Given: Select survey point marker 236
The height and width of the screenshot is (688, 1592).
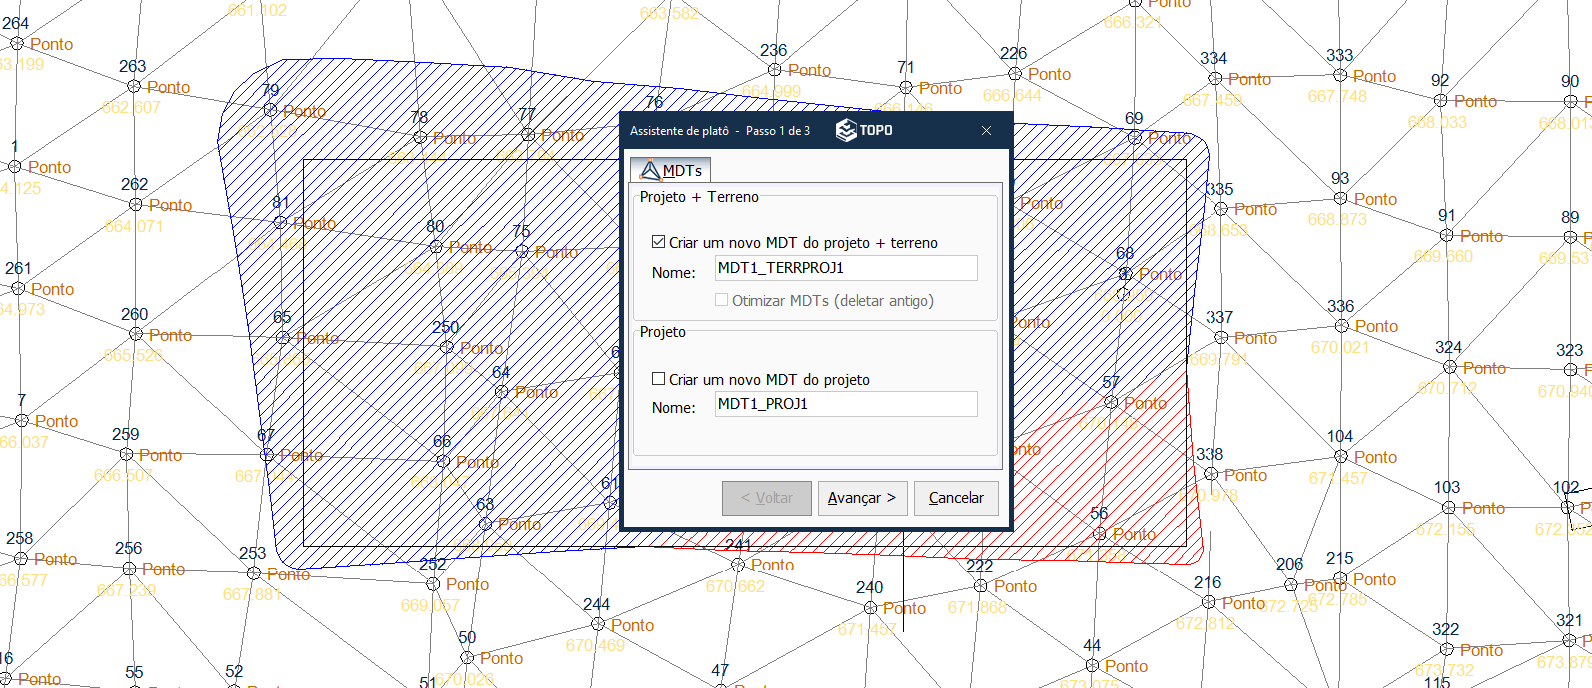Looking at the screenshot, I should tap(774, 70).
